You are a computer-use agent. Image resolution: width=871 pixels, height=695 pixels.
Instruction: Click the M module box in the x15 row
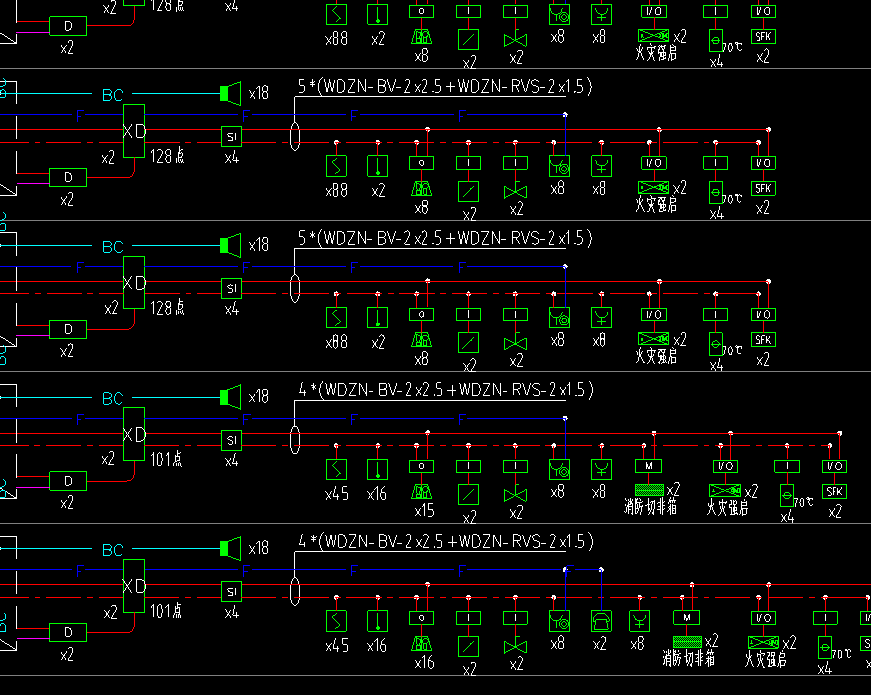[649, 466]
